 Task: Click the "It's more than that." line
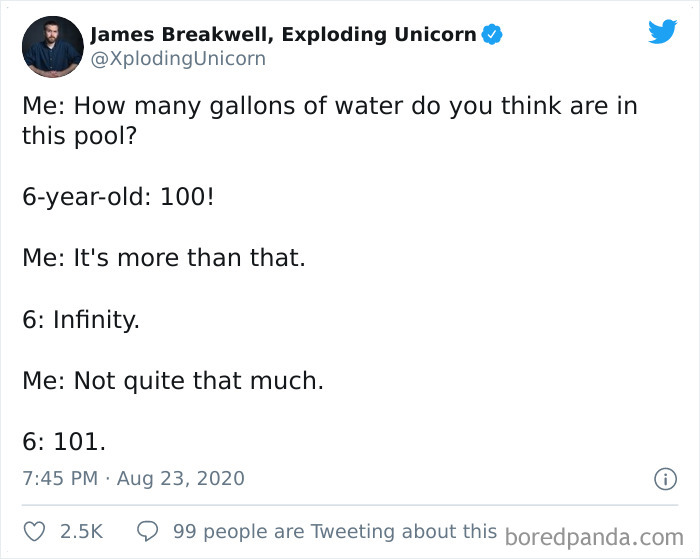pyautogui.click(x=163, y=257)
